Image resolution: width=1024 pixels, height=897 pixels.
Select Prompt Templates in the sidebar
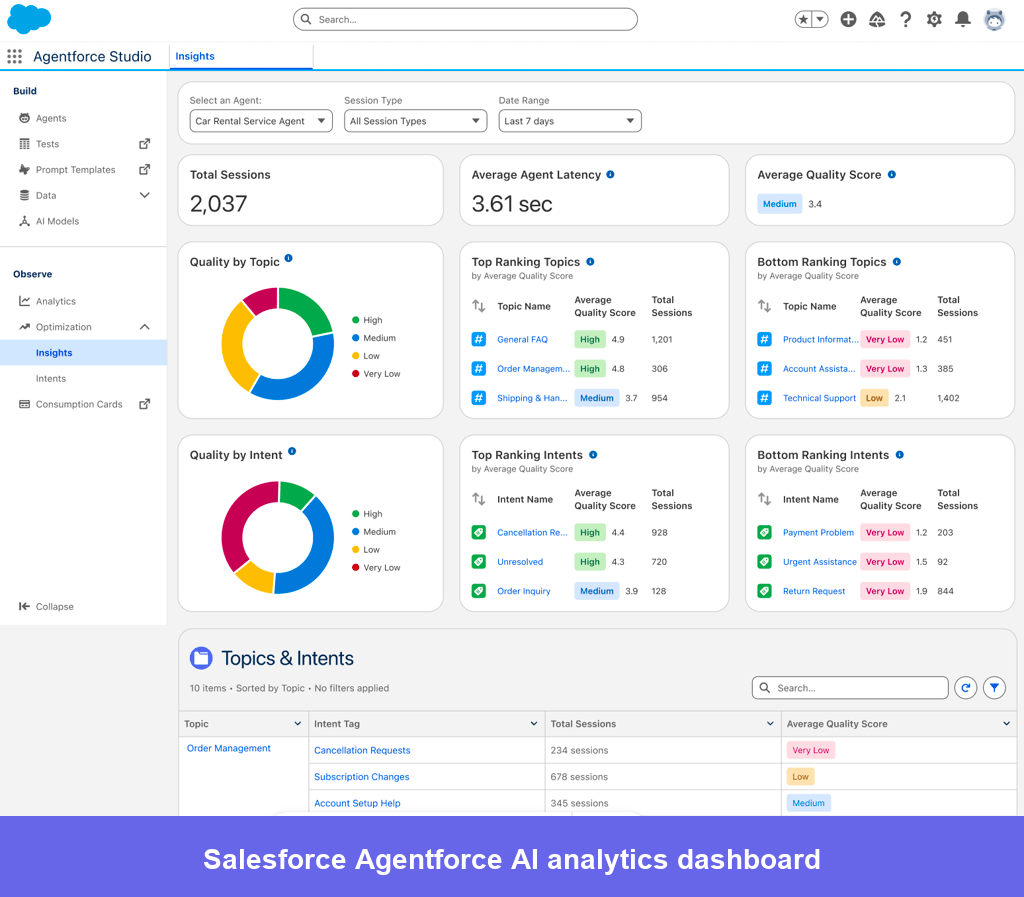click(75, 169)
